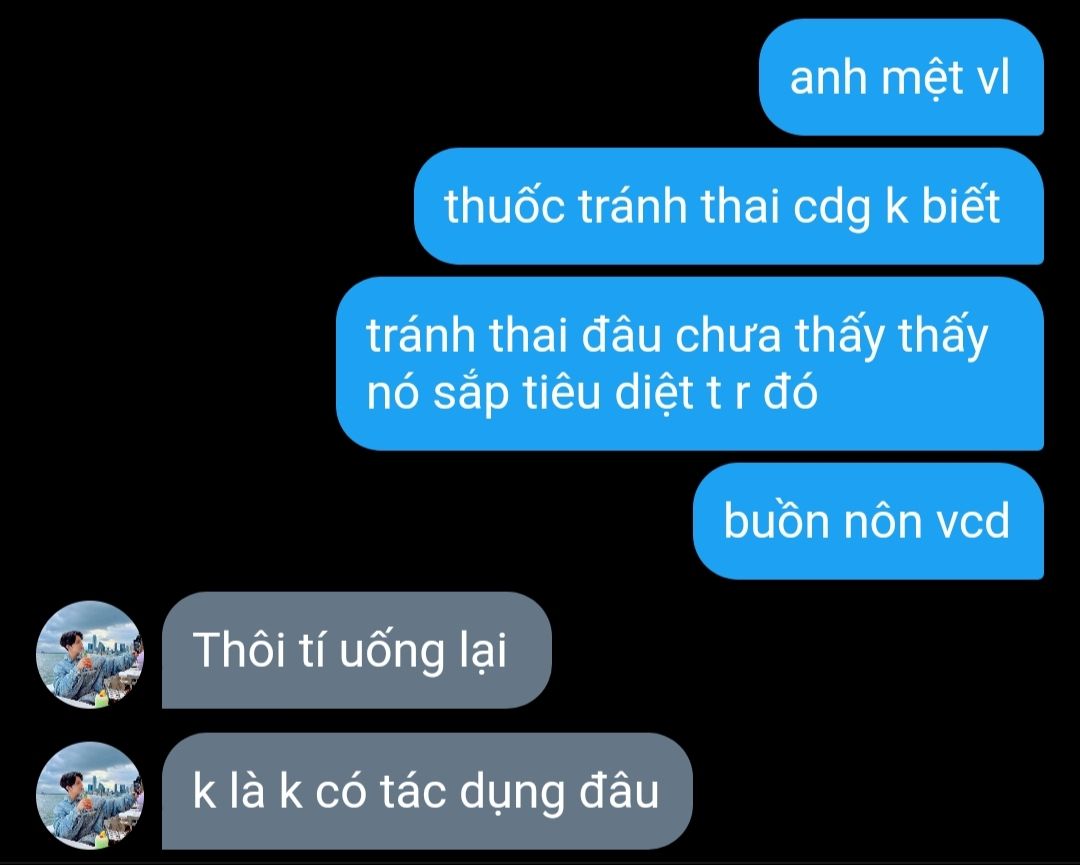Tap the two-line message starting "tránh thai đâu"
Viewport: 1080px width, 865px height.
(x=690, y=364)
